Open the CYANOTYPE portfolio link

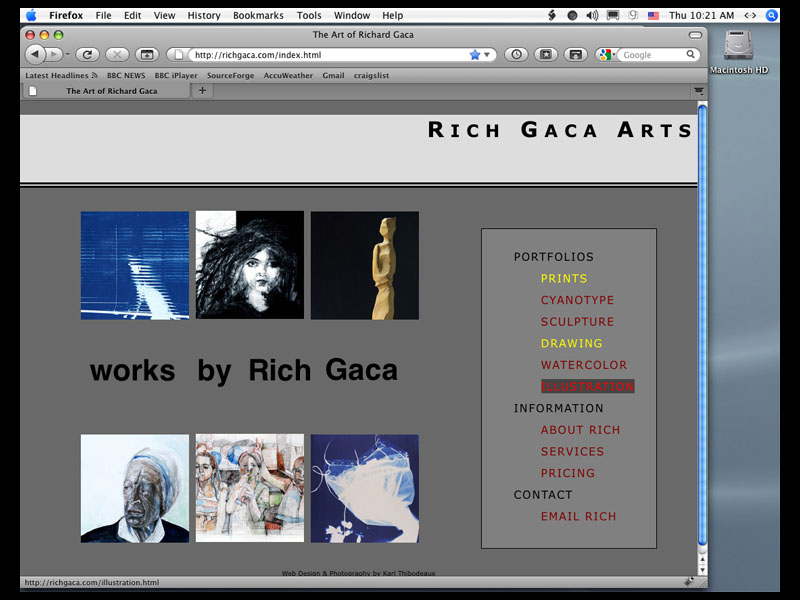pyautogui.click(x=577, y=300)
